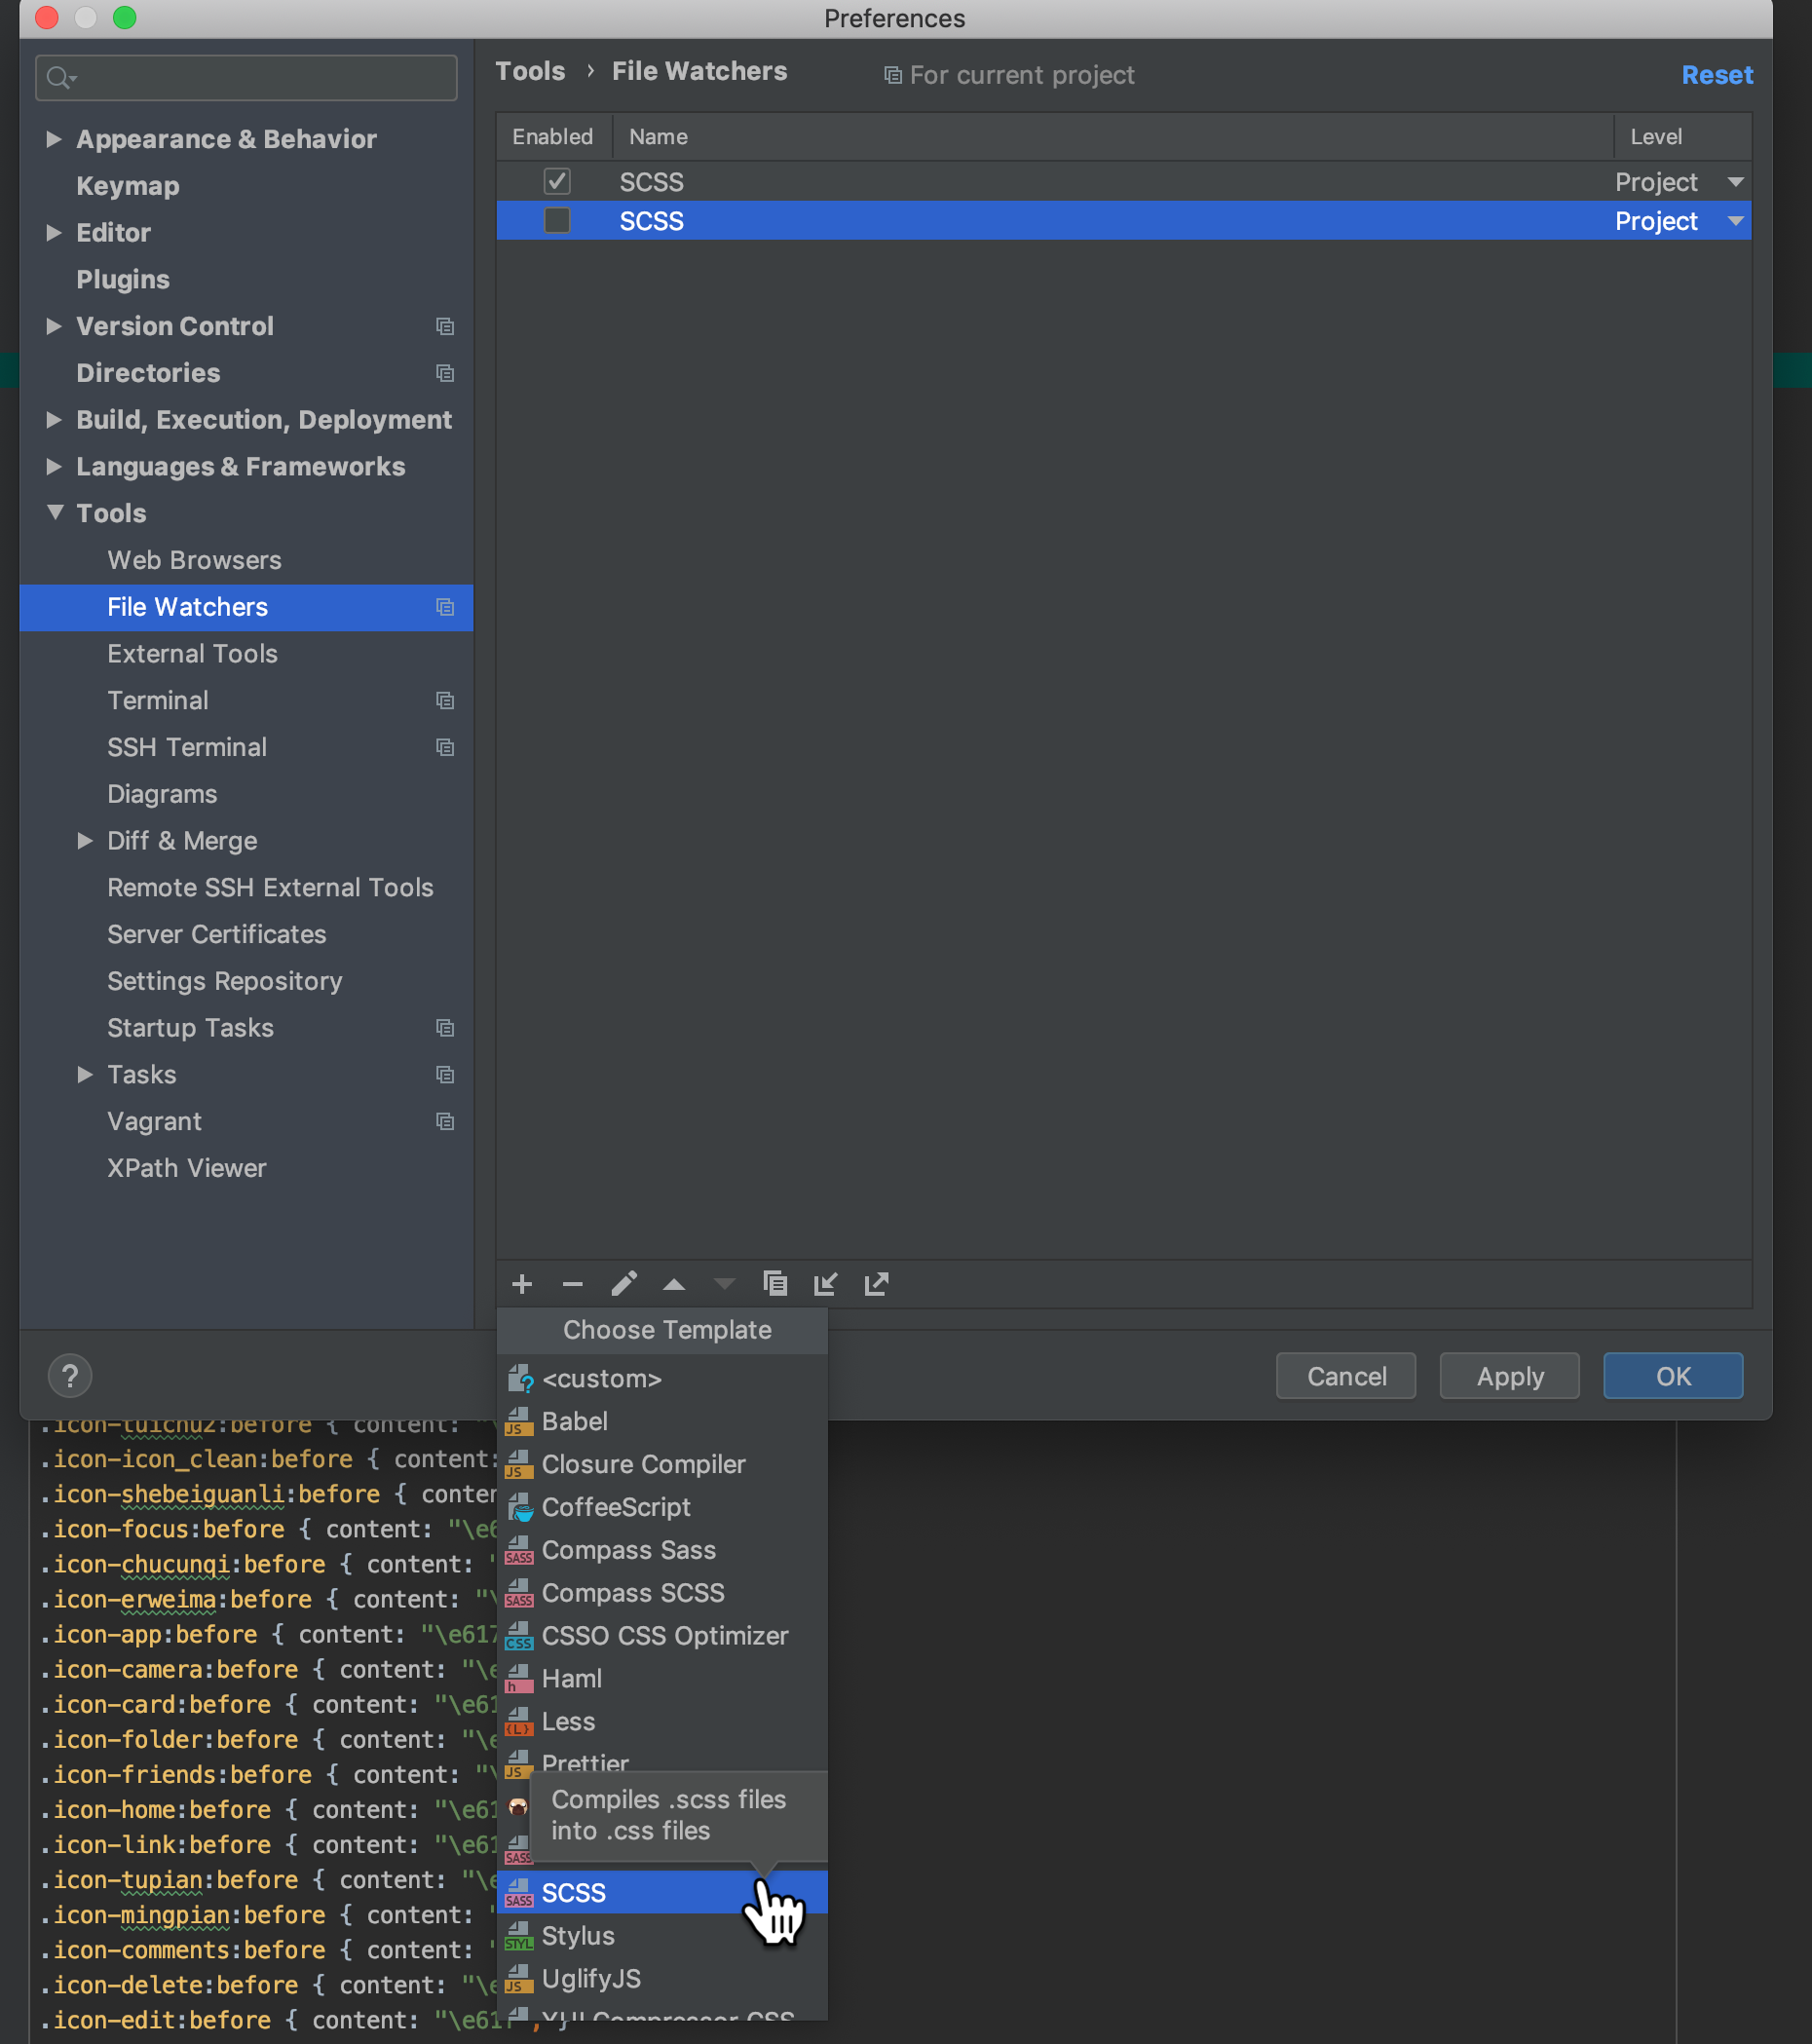1812x2044 pixels.
Task: Click the Import watchers icon
Action: click(x=825, y=1284)
